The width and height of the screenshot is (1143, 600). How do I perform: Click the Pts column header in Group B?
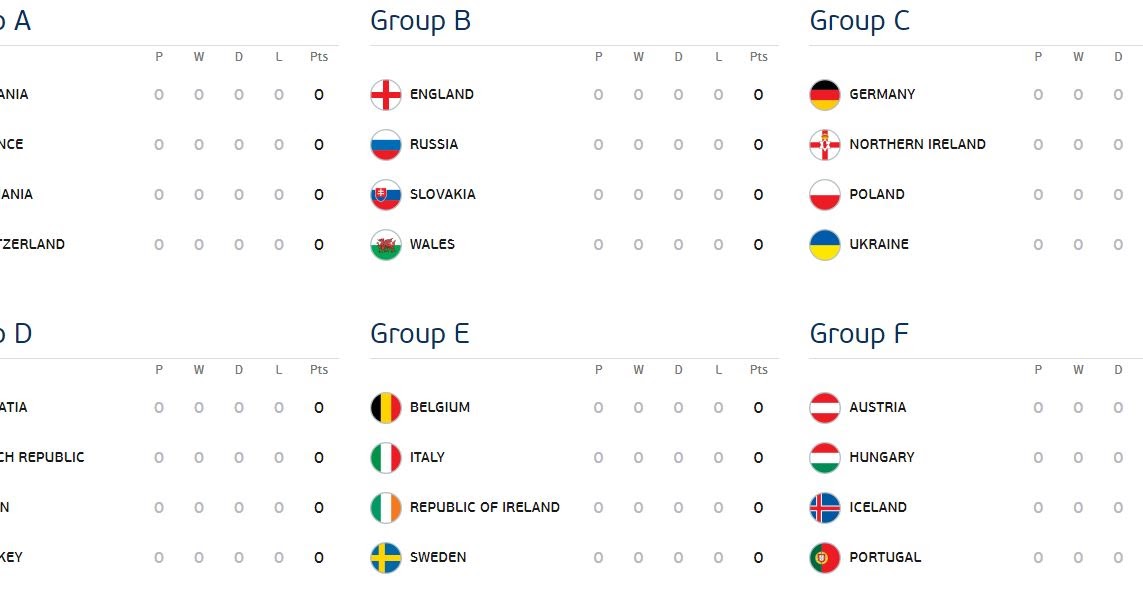(x=758, y=57)
